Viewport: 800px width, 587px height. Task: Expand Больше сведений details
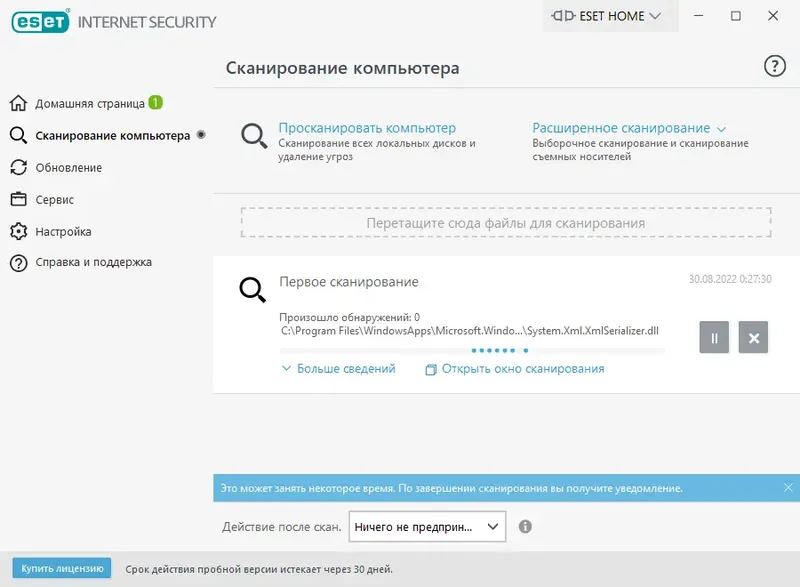click(x=338, y=368)
